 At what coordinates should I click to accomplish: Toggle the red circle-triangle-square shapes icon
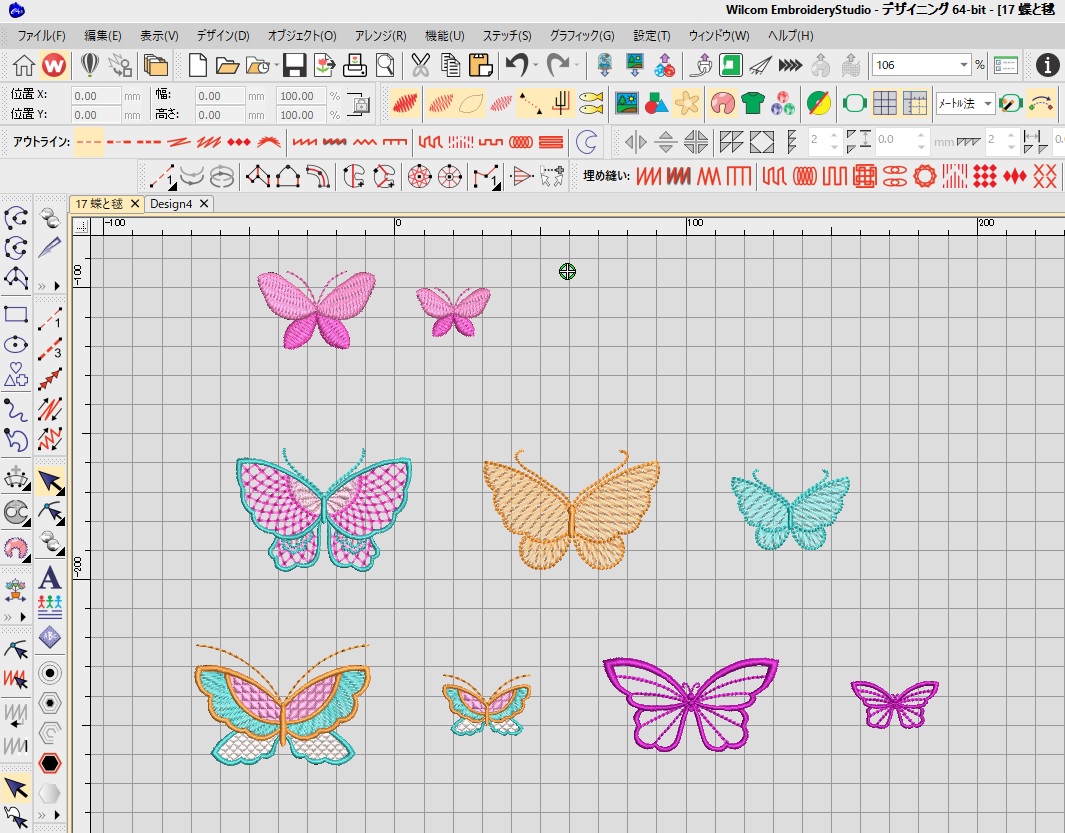point(656,103)
